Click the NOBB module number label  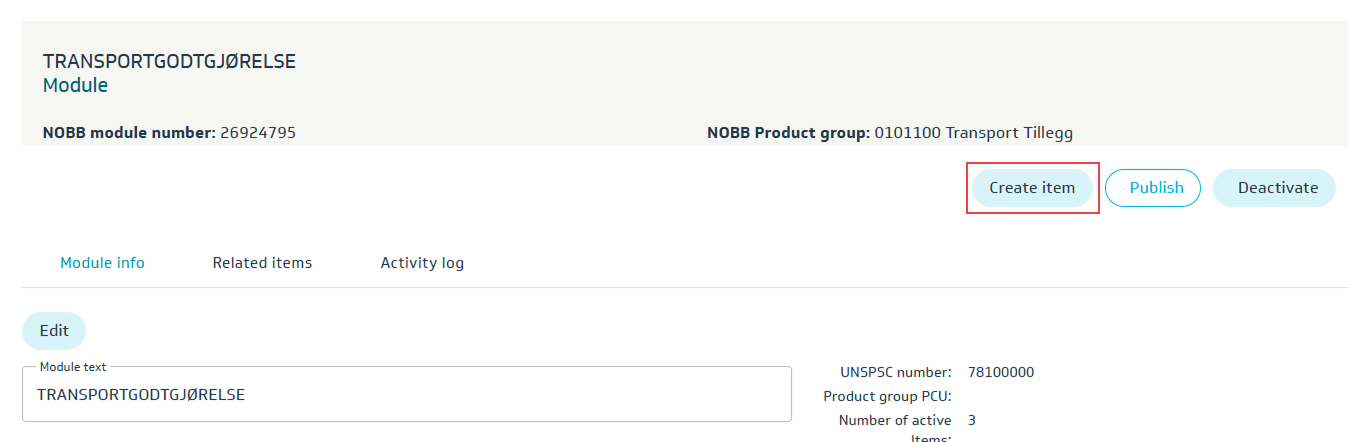click(129, 133)
